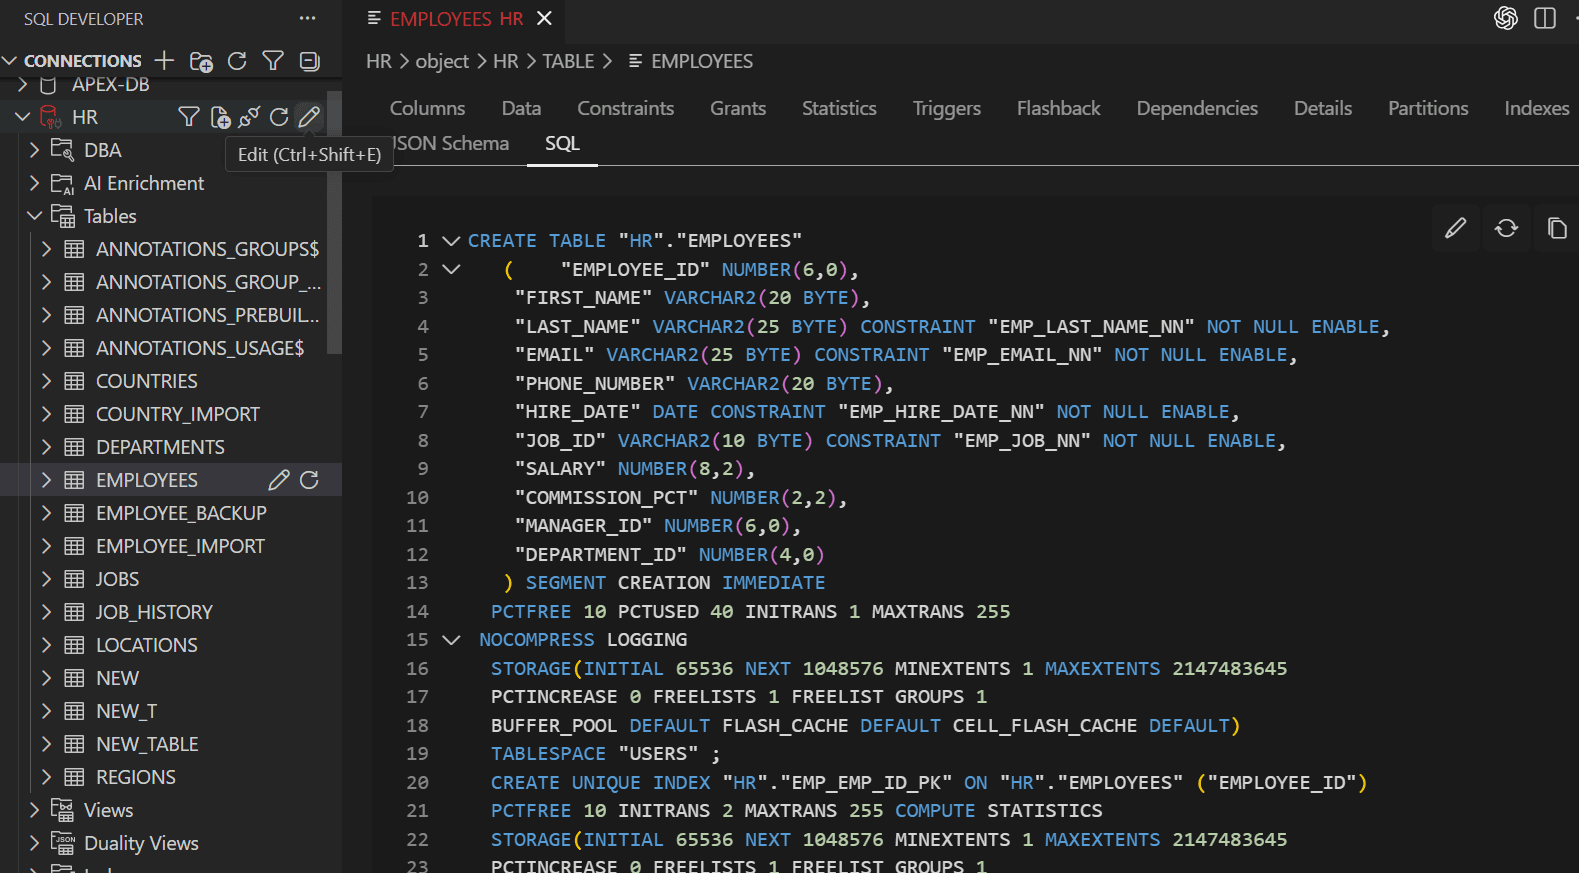Image resolution: width=1579 pixels, height=873 pixels.
Task: Click TABLE in the breadcrumb path
Action: coord(568,61)
